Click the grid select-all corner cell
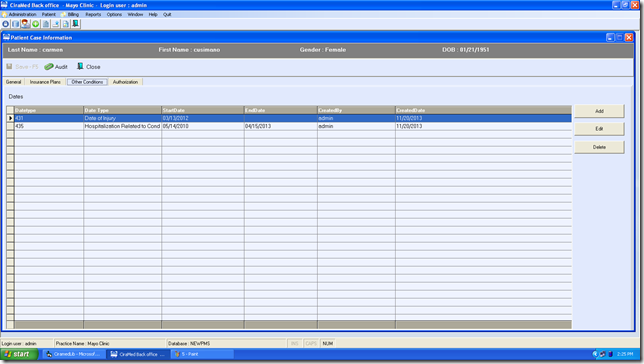This screenshot has width=644, height=364. [10, 110]
